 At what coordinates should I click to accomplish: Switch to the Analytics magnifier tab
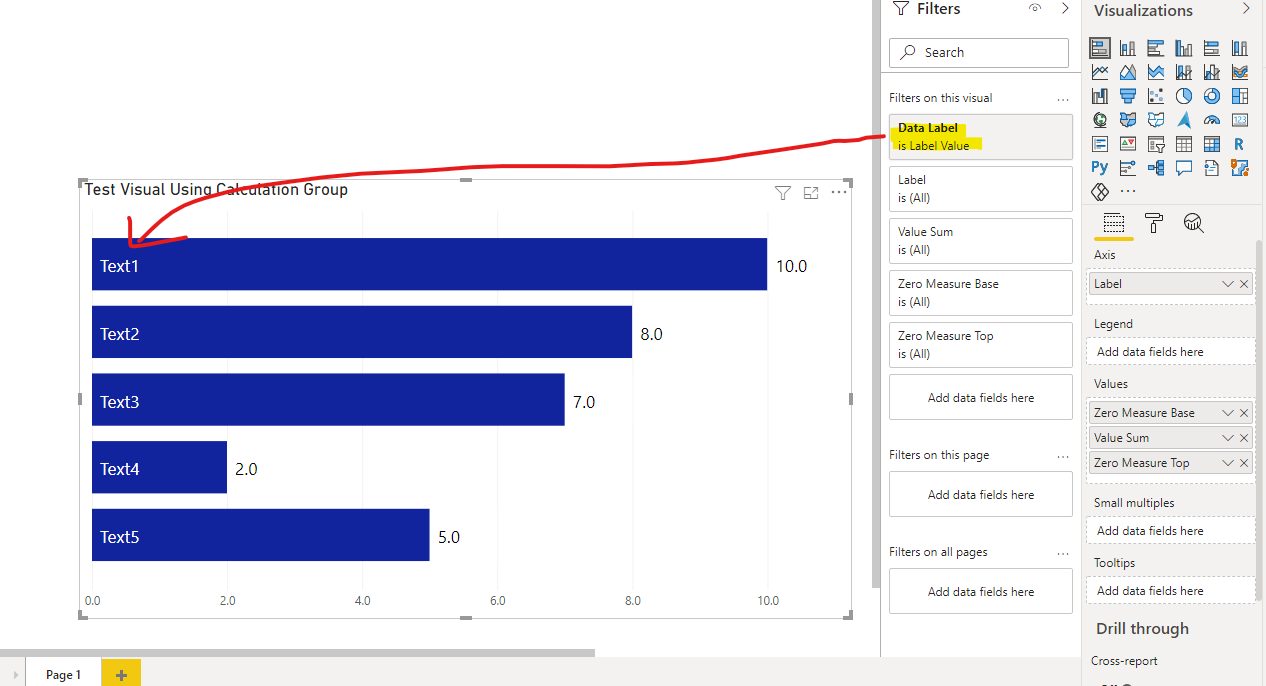pyautogui.click(x=1193, y=223)
